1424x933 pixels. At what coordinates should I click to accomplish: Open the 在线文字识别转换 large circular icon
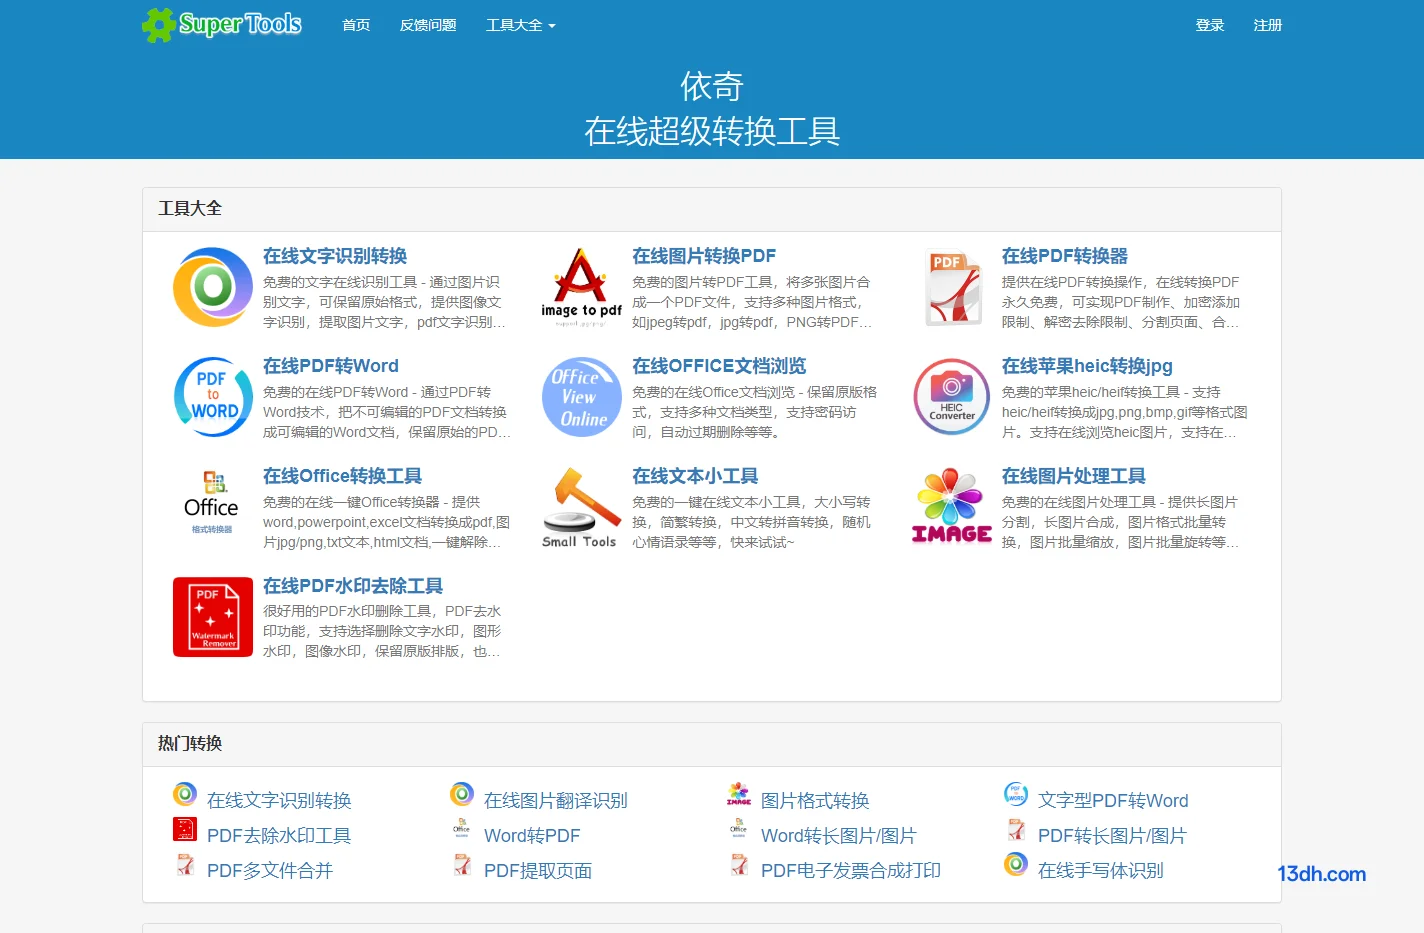(213, 287)
